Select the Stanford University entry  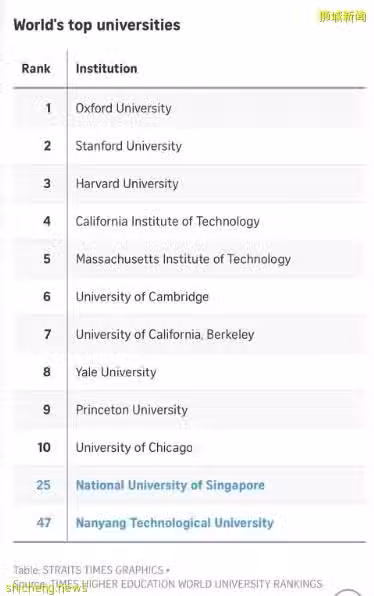[x=128, y=146]
